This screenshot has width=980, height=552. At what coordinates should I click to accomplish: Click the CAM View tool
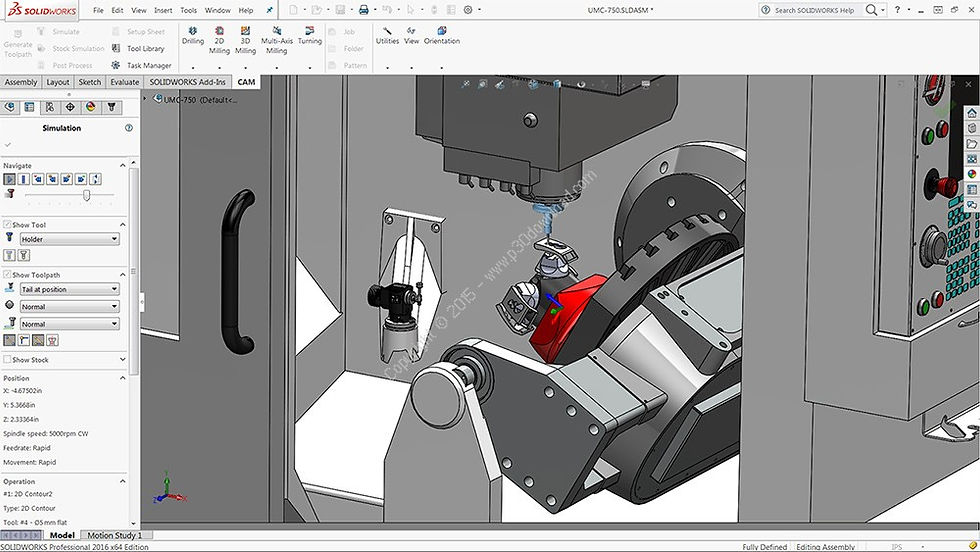pyautogui.click(x=411, y=36)
